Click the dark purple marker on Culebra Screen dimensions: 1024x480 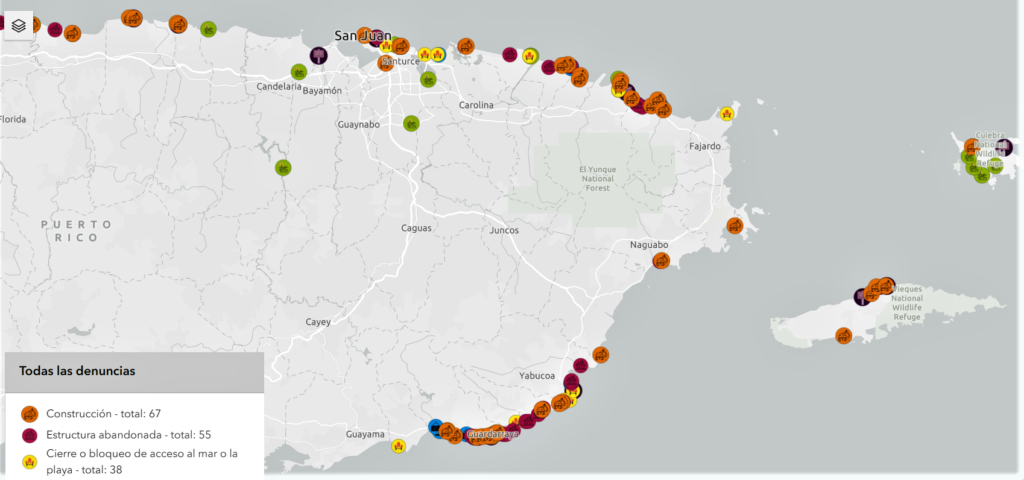click(x=1003, y=148)
